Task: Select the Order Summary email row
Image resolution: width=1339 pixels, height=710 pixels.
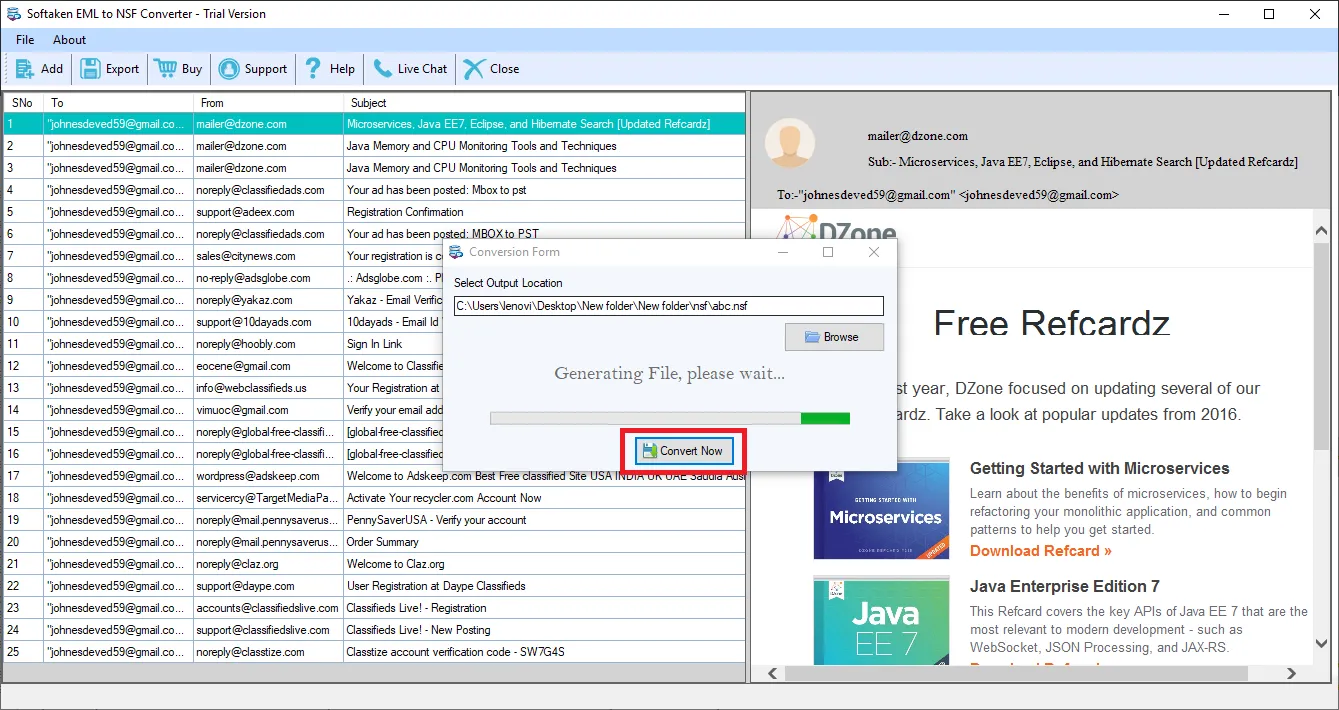Action: 374,542
